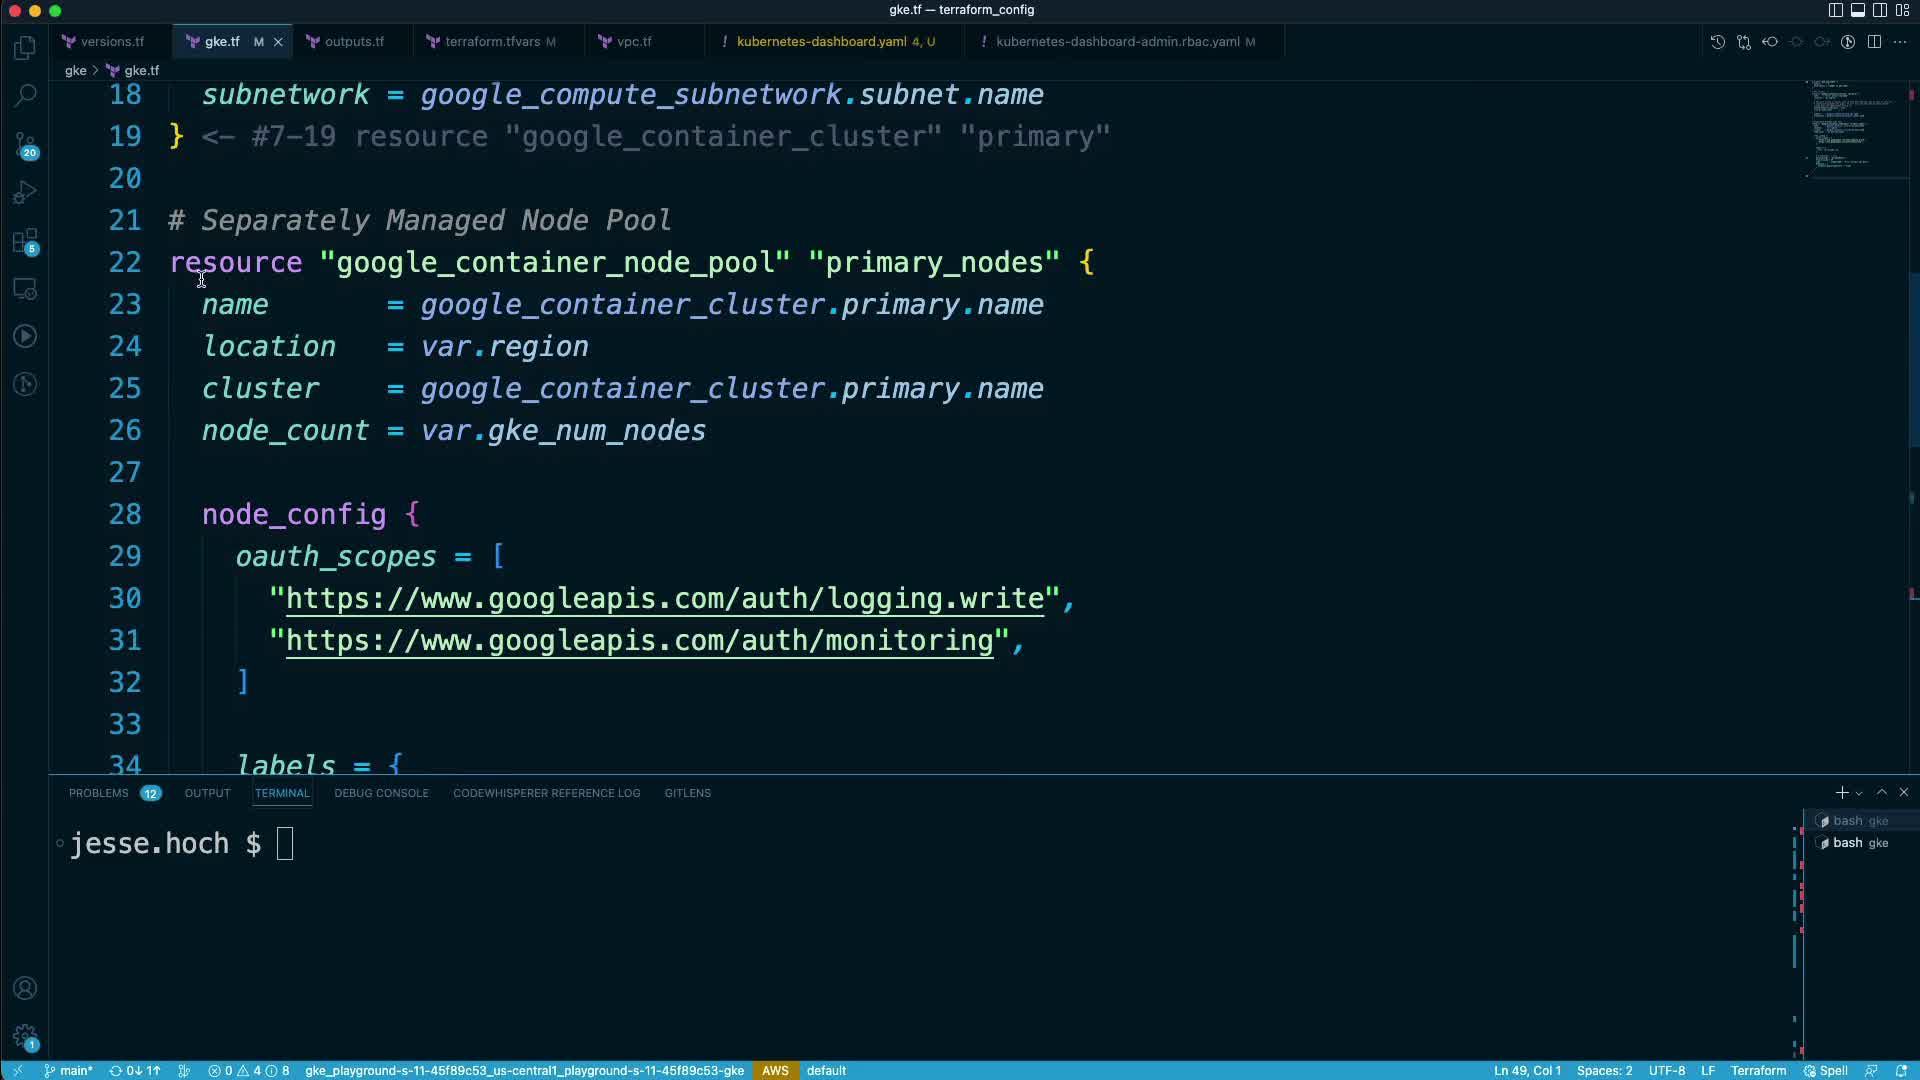Toggle the secondary side bar layout button
Screen dimensions: 1920x1080
pyautogui.click(x=1880, y=10)
